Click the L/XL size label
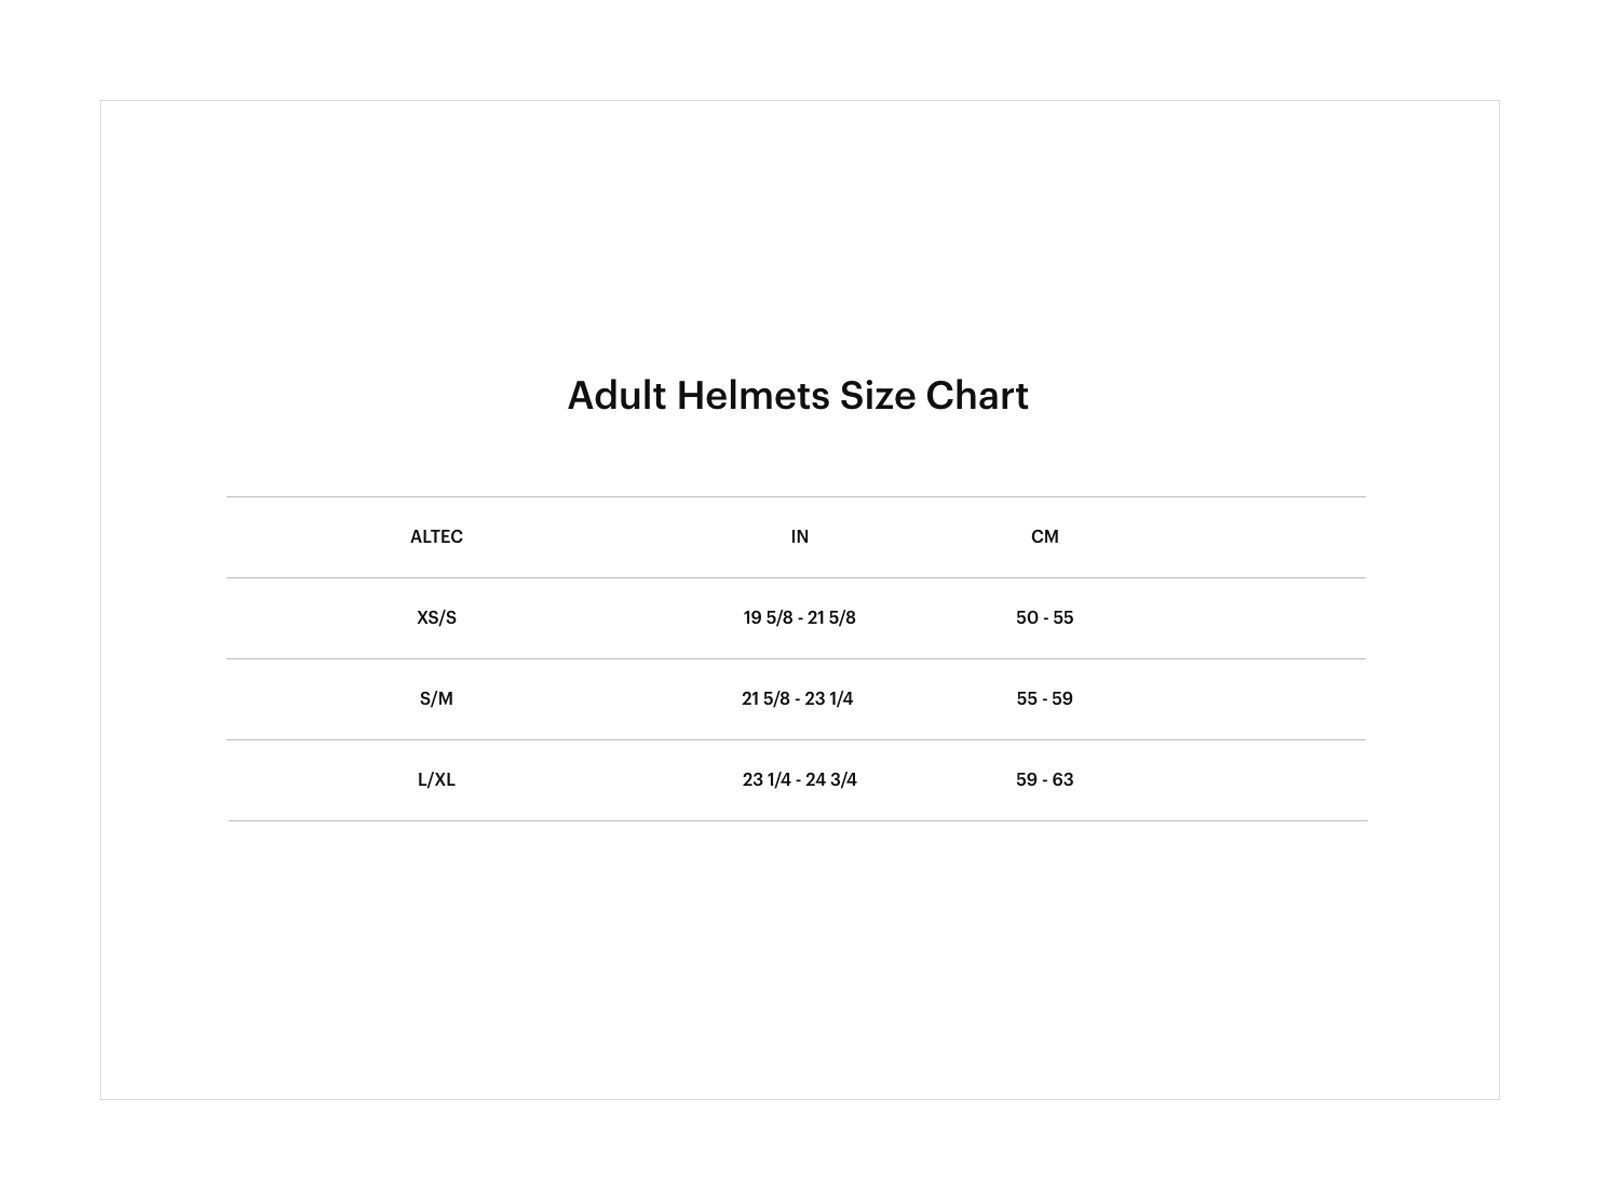The width and height of the screenshot is (1600, 1200). pyautogui.click(x=436, y=780)
